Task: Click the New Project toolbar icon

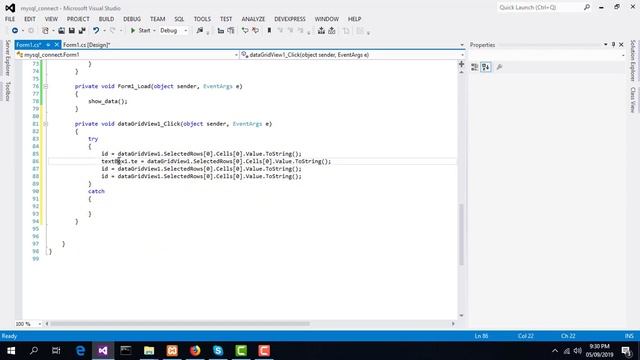Action: click(45, 31)
